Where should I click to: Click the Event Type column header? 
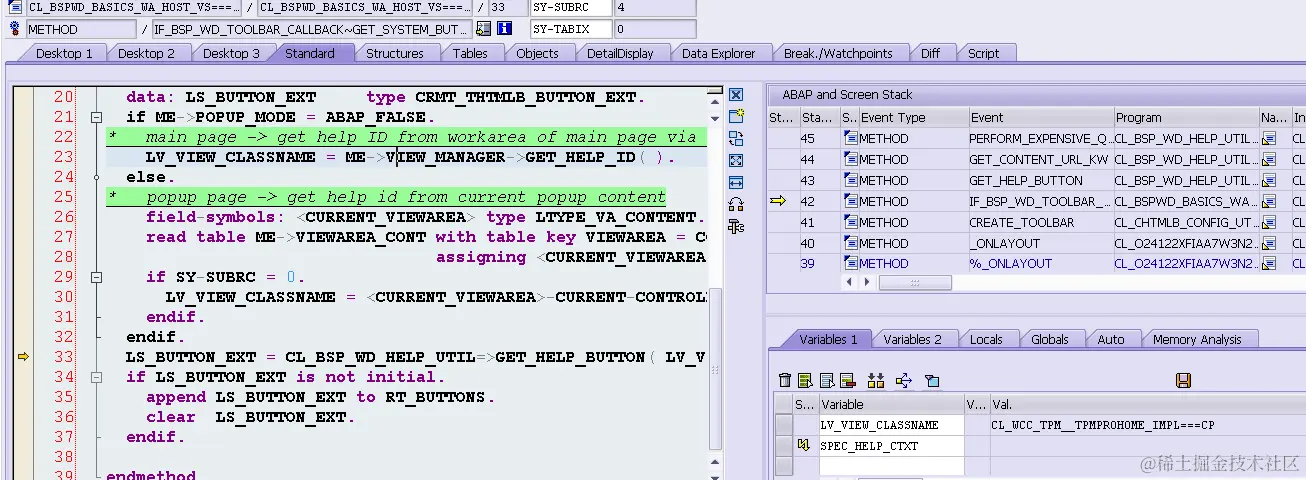tap(912, 118)
